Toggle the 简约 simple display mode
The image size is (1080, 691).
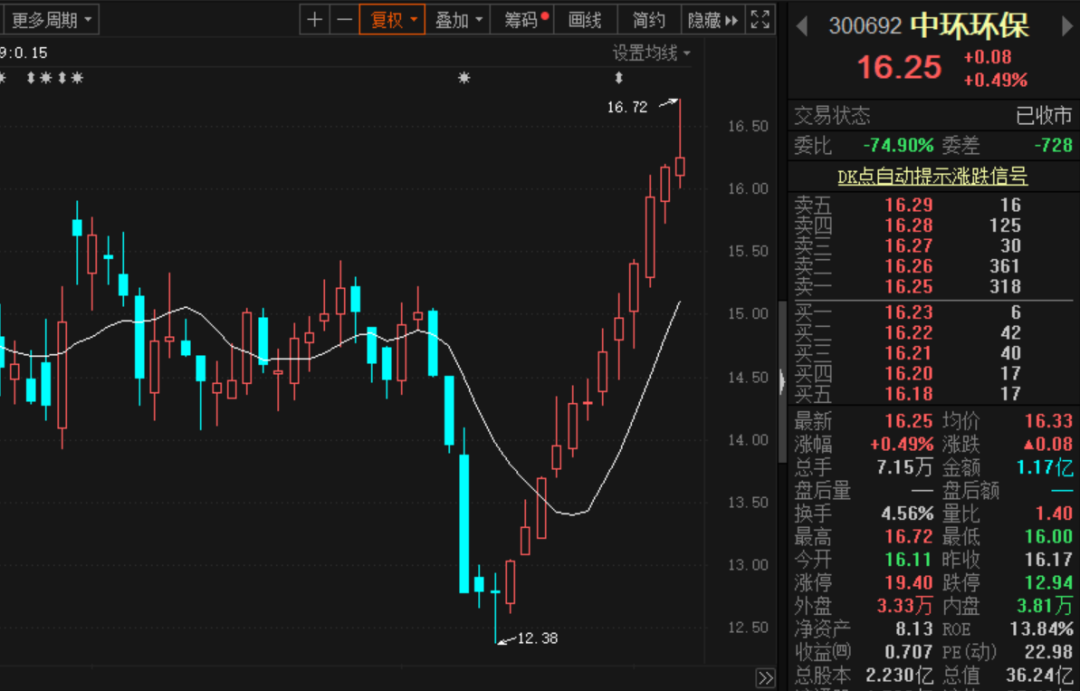tap(648, 19)
